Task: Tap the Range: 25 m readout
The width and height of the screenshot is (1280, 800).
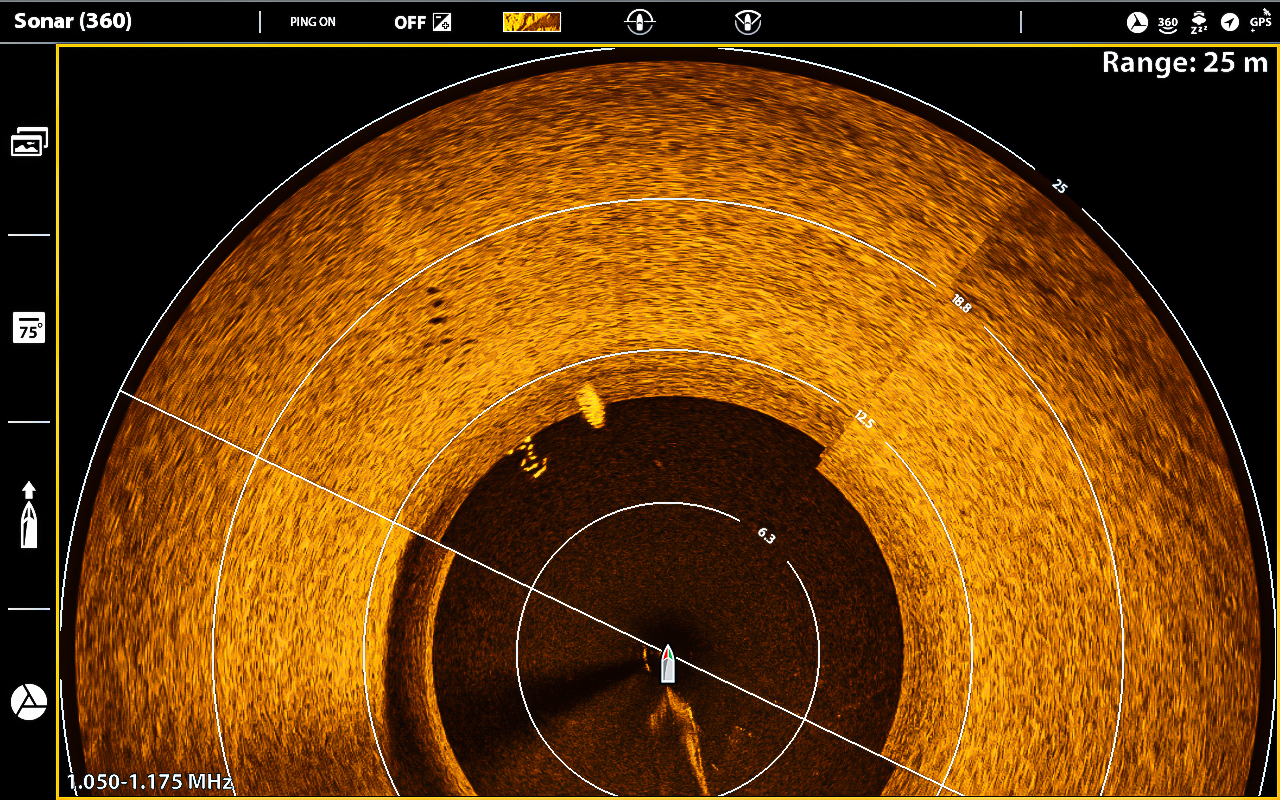Action: tap(1184, 63)
